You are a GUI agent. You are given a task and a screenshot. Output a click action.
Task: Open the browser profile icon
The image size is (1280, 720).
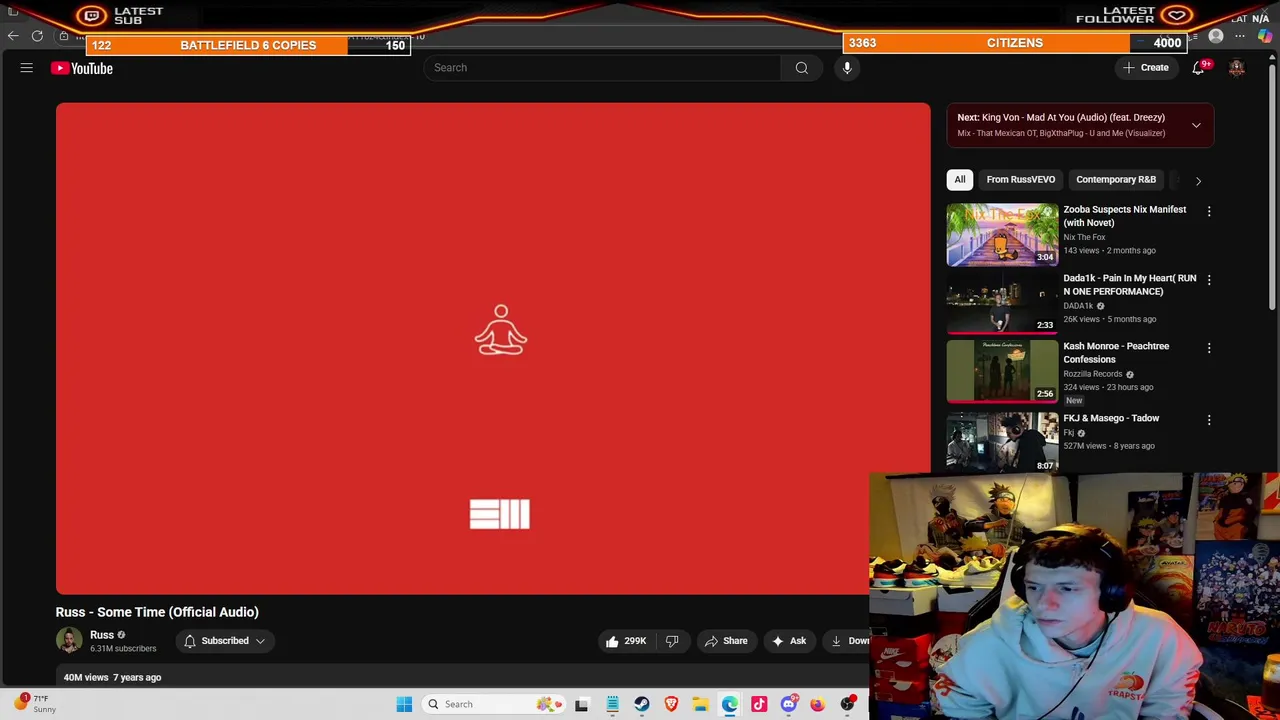[1216, 36]
